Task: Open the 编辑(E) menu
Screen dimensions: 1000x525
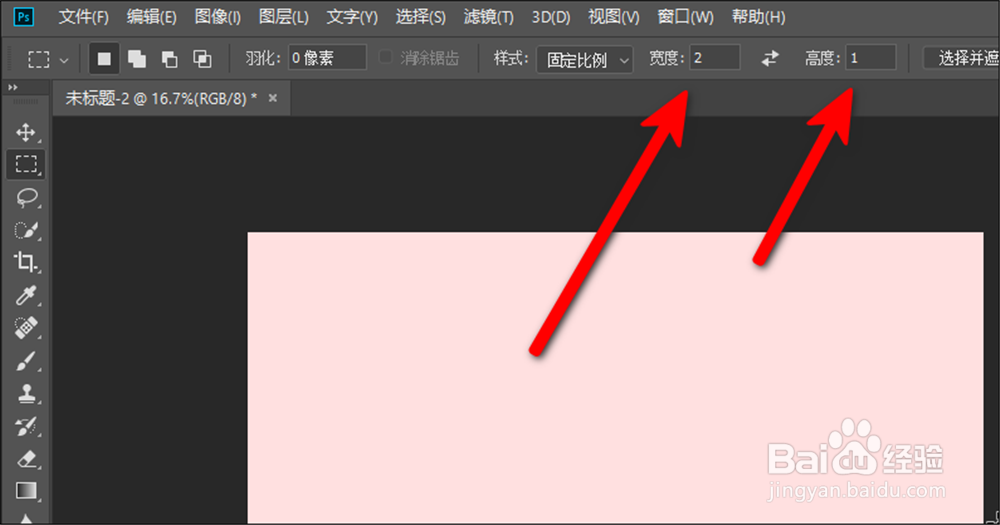Action: coord(151,17)
